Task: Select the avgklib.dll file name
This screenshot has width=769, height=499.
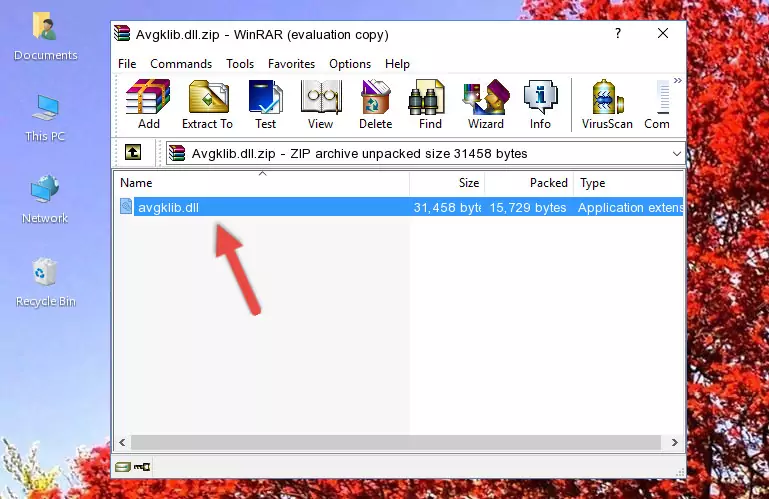Action: pyautogui.click(x=168, y=208)
